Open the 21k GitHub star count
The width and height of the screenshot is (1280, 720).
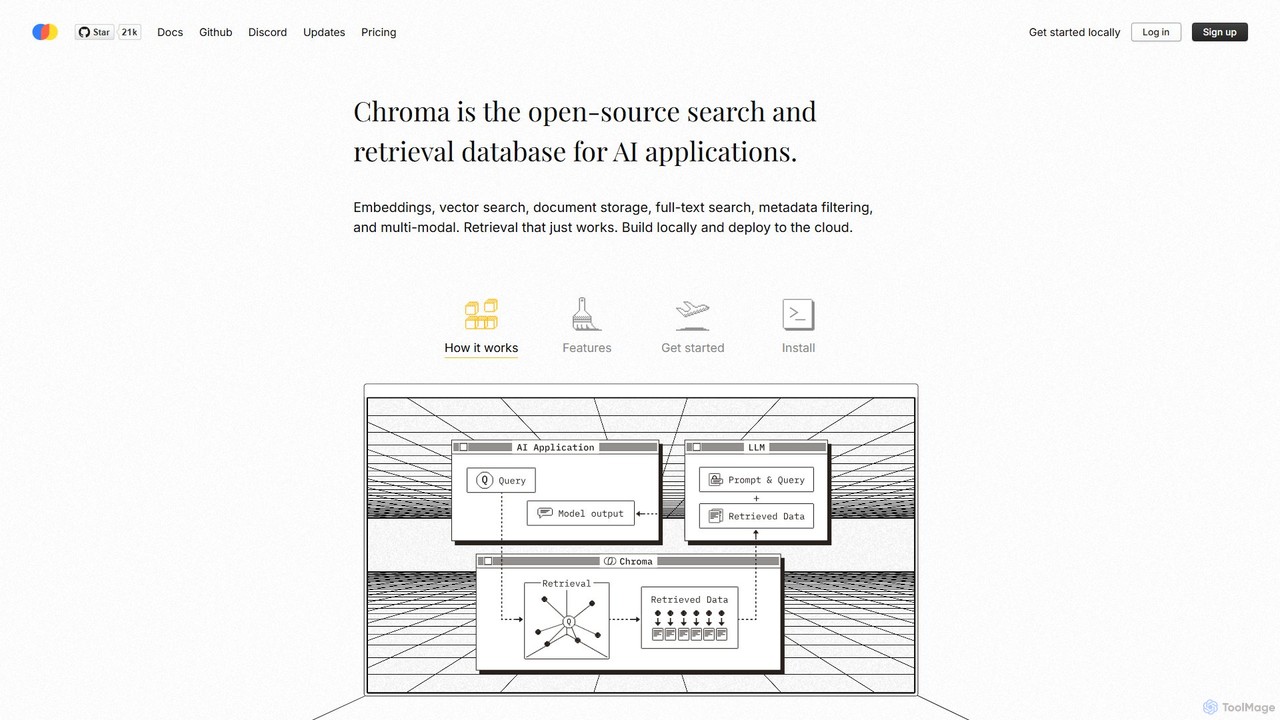130,32
